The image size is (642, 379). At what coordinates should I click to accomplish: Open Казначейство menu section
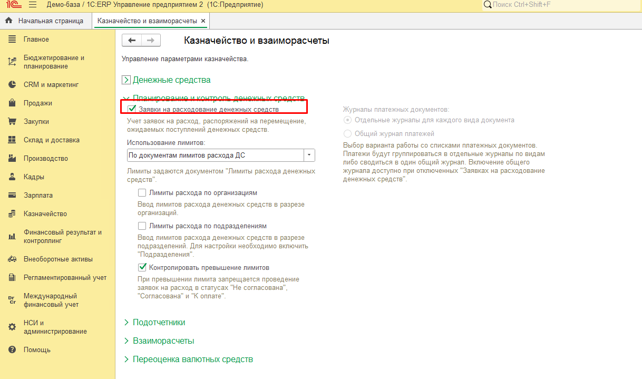click(45, 213)
